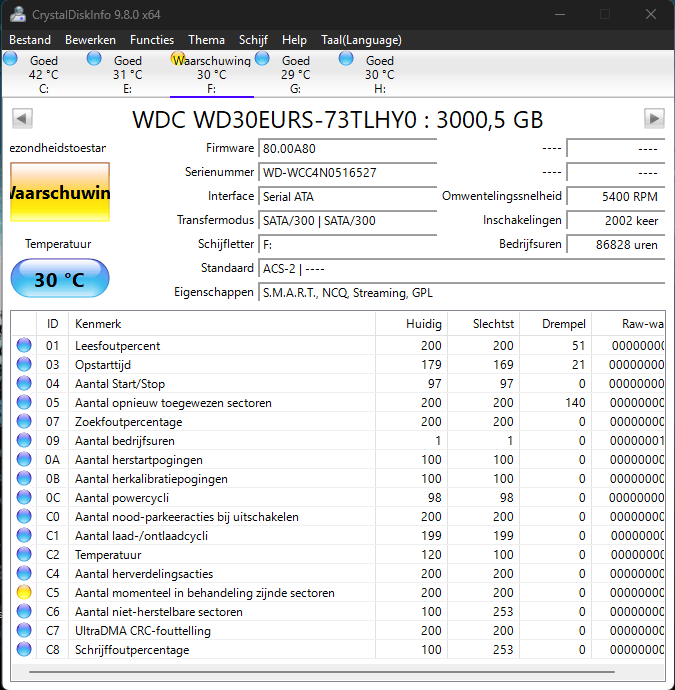Click the blue status orb for drive G:
The image size is (675, 690).
pyautogui.click(x=262, y=59)
